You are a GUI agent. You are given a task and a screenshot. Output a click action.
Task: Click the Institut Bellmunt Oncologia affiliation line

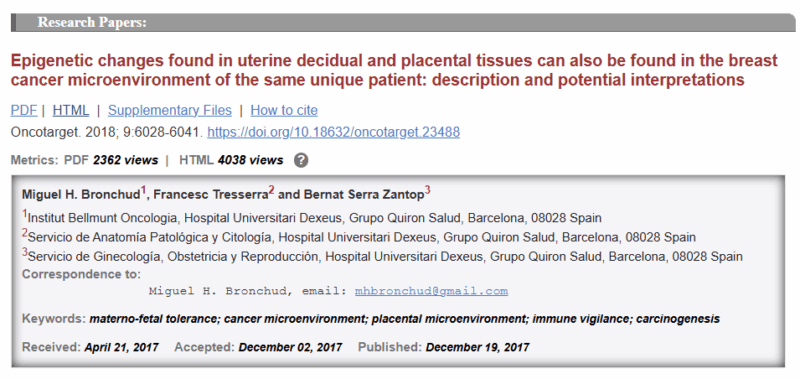(312, 218)
